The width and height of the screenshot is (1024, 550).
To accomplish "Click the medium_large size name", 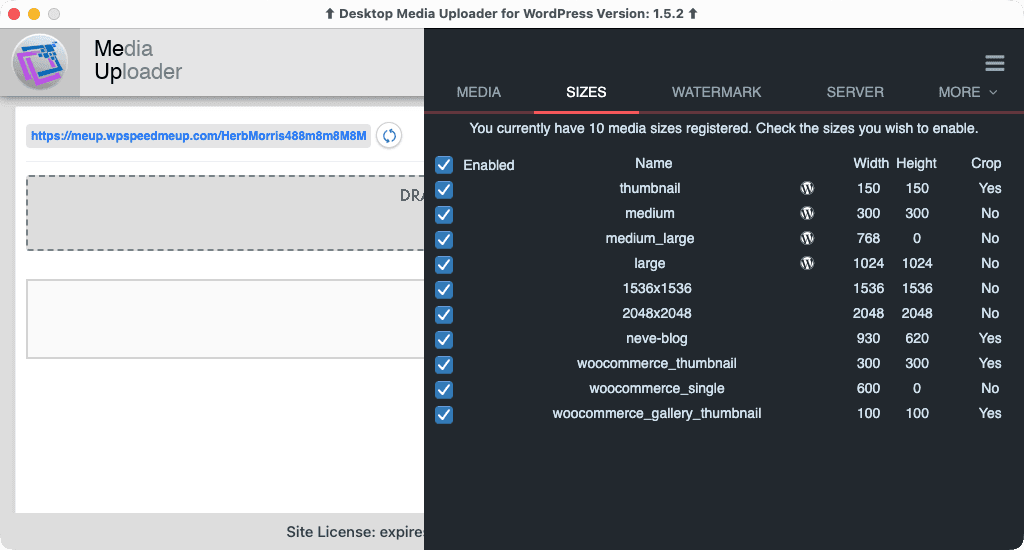I will pyautogui.click(x=650, y=238).
